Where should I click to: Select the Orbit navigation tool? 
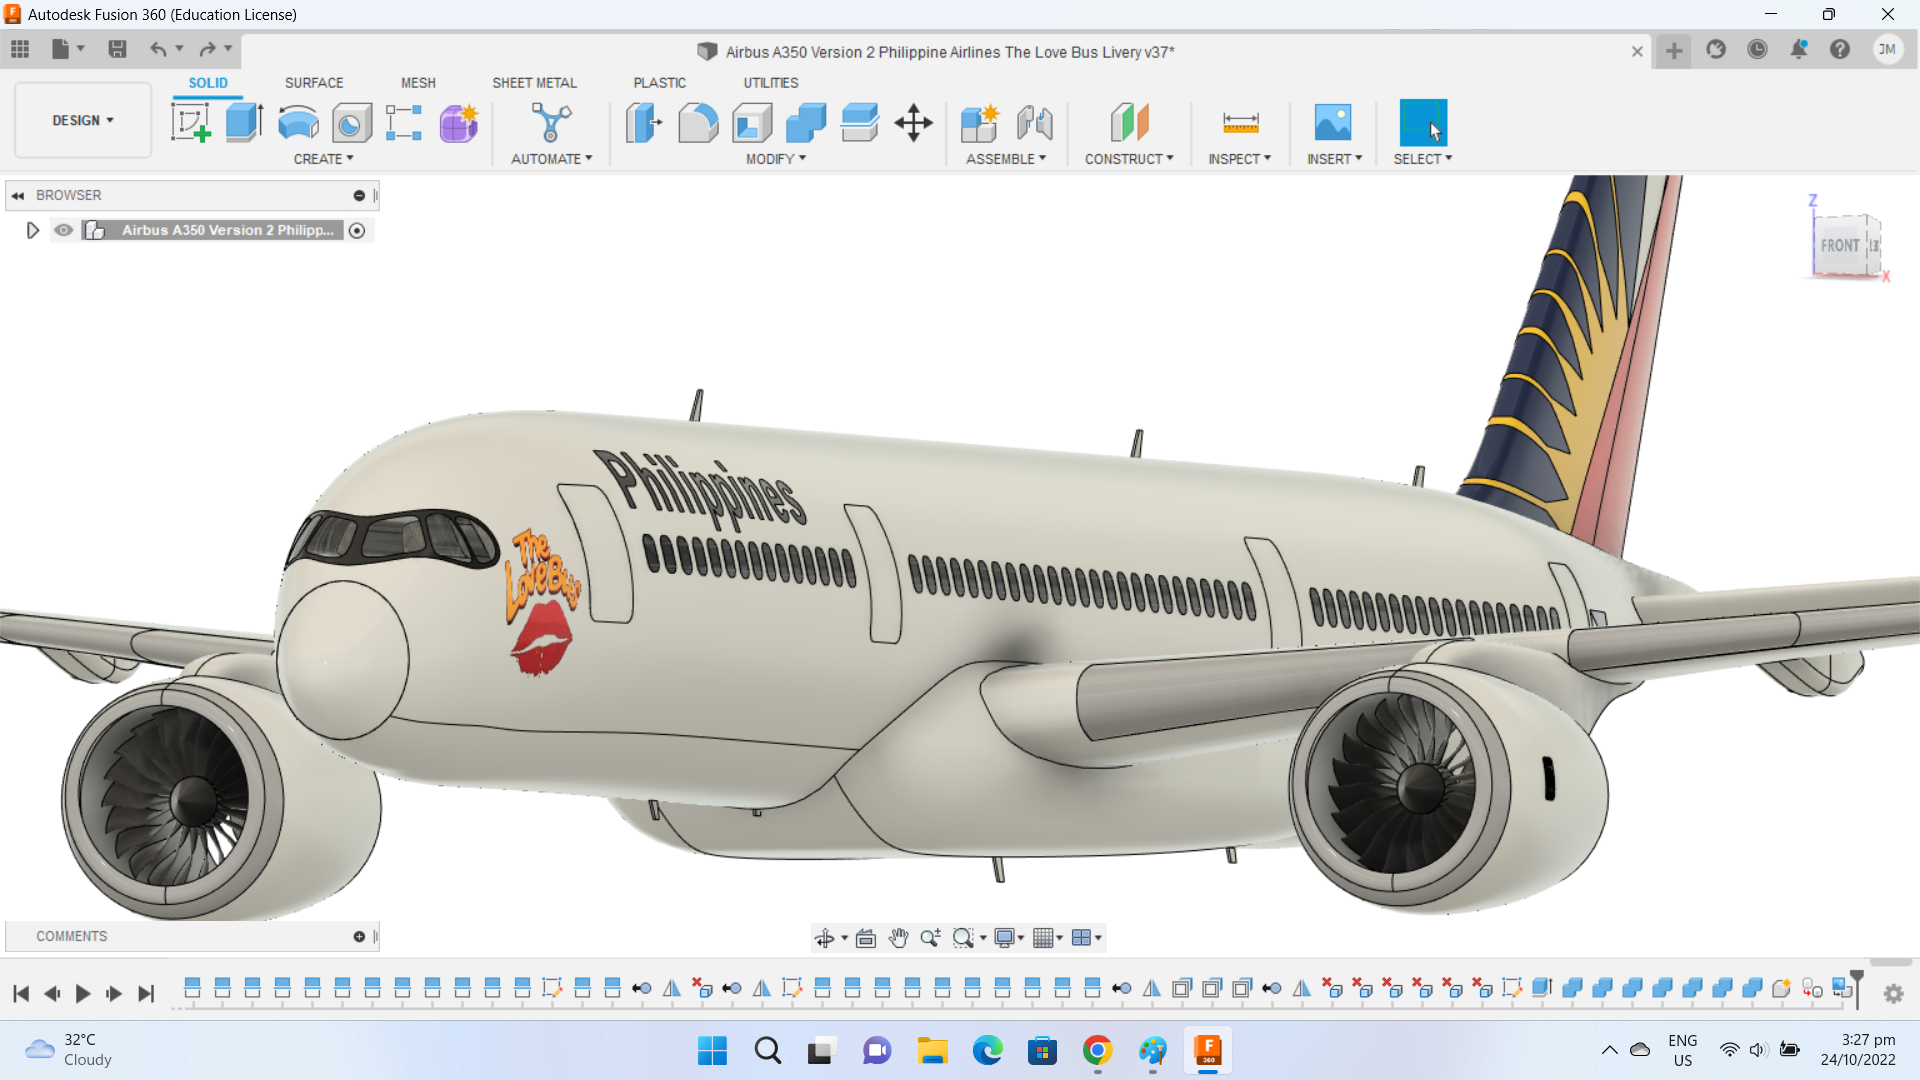click(x=824, y=938)
